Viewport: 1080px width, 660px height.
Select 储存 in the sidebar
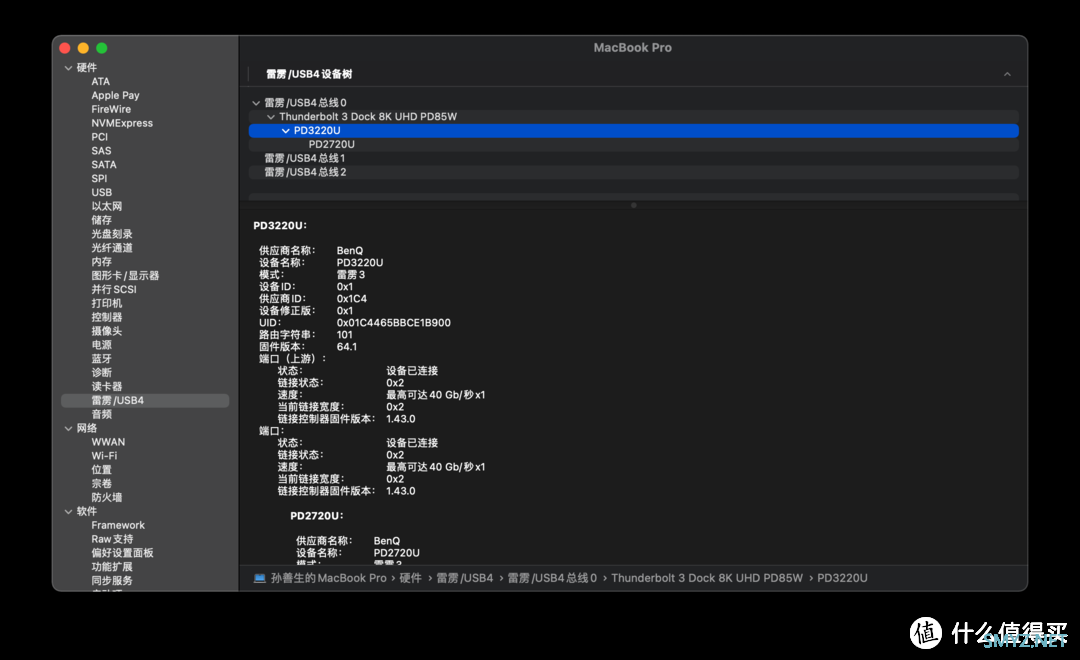point(101,220)
